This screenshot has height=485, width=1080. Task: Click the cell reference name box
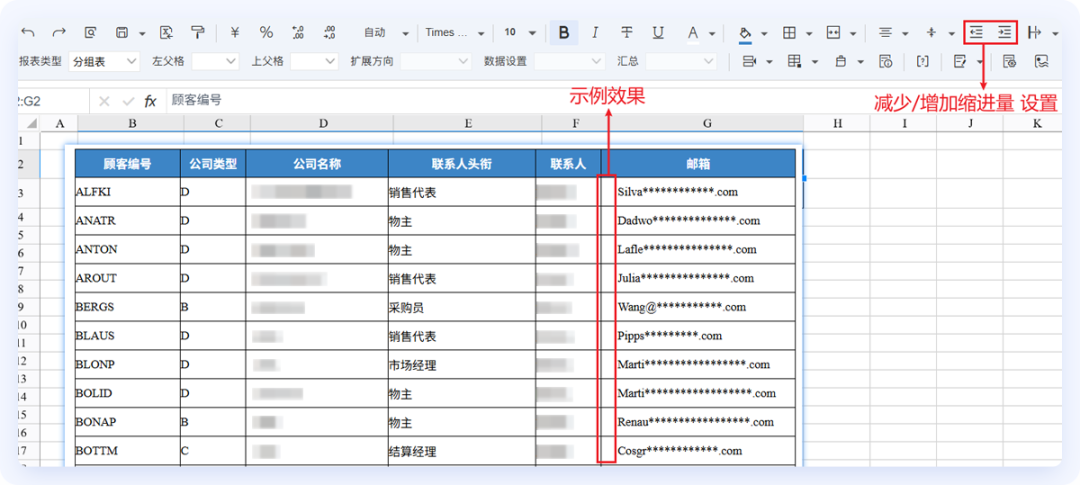52,101
